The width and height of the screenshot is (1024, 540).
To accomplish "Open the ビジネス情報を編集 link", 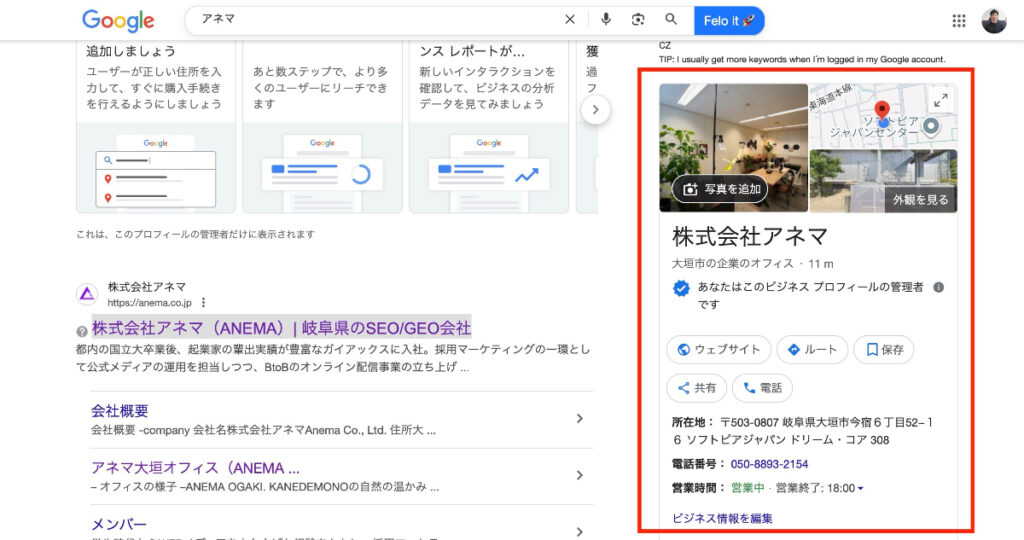I will click(x=722, y=518).
